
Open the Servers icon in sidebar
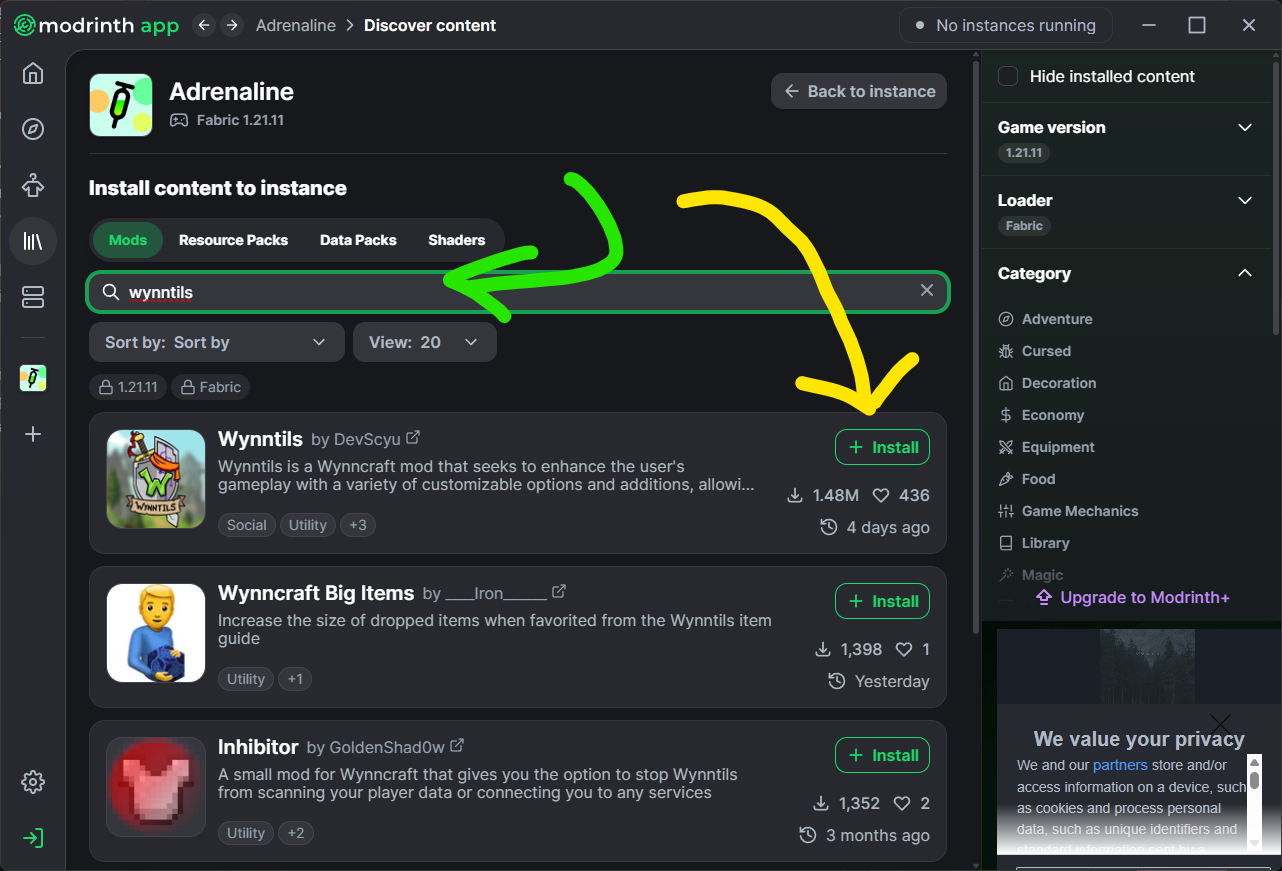pos(33,297)
